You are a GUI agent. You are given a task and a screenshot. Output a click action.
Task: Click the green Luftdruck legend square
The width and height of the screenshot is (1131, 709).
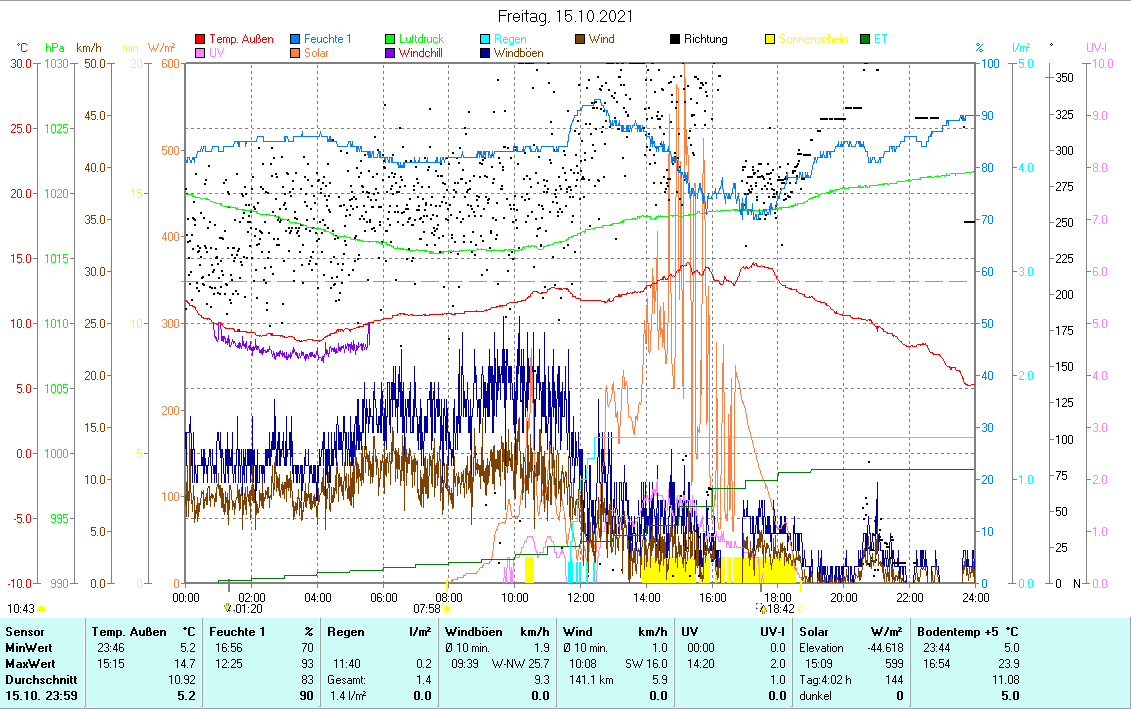391,40
